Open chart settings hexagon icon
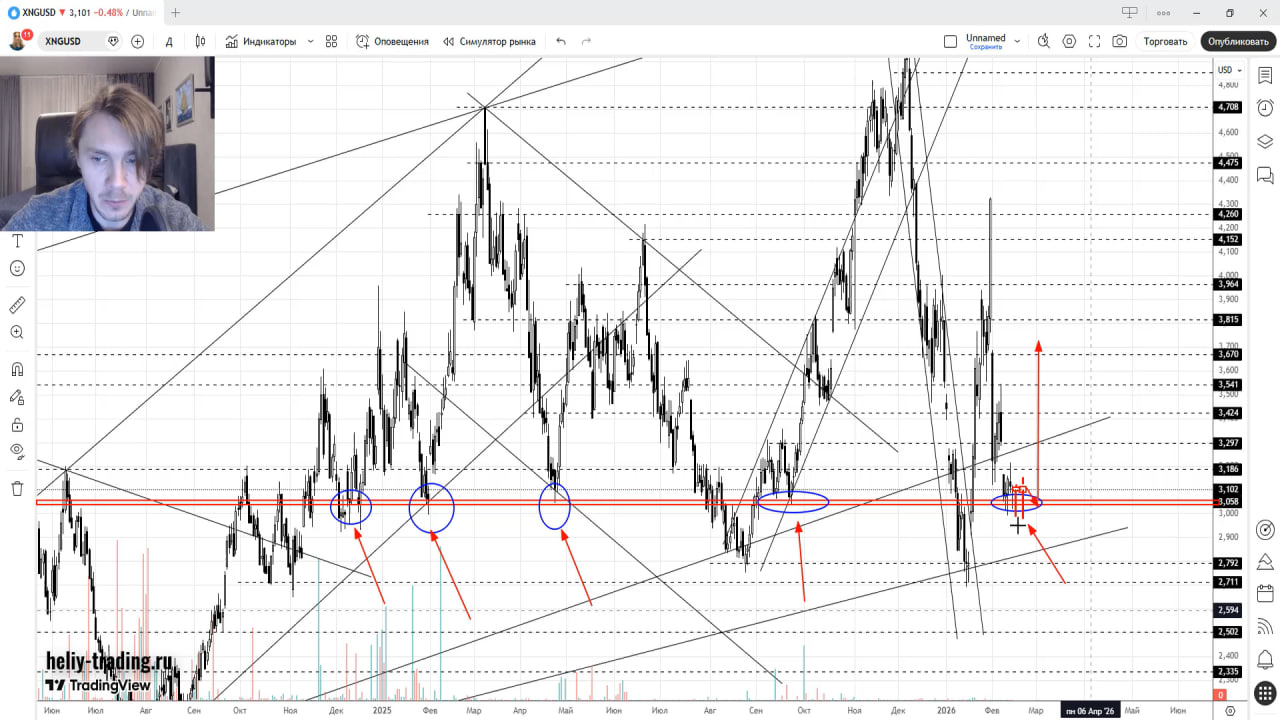This screenshot has height=720, width=1280. pos(1069,41)
